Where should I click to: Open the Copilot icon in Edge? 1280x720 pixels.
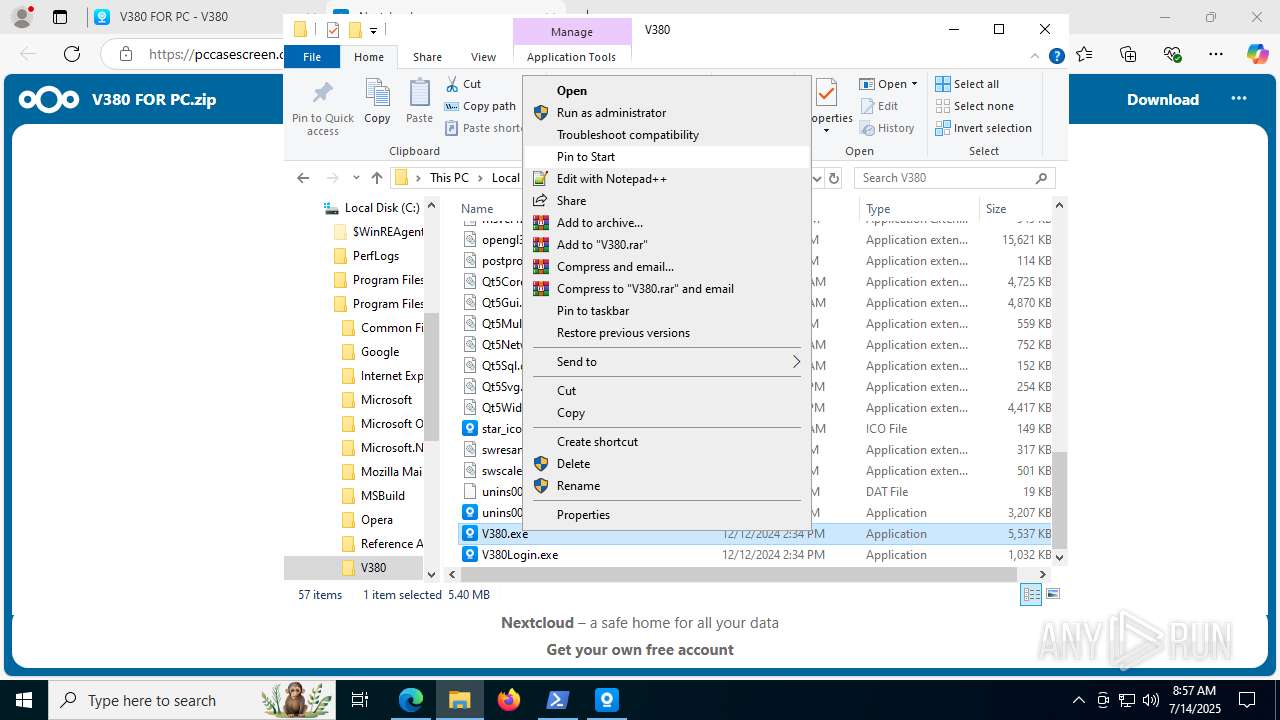pyautogui.click(x=1257, y=54)
